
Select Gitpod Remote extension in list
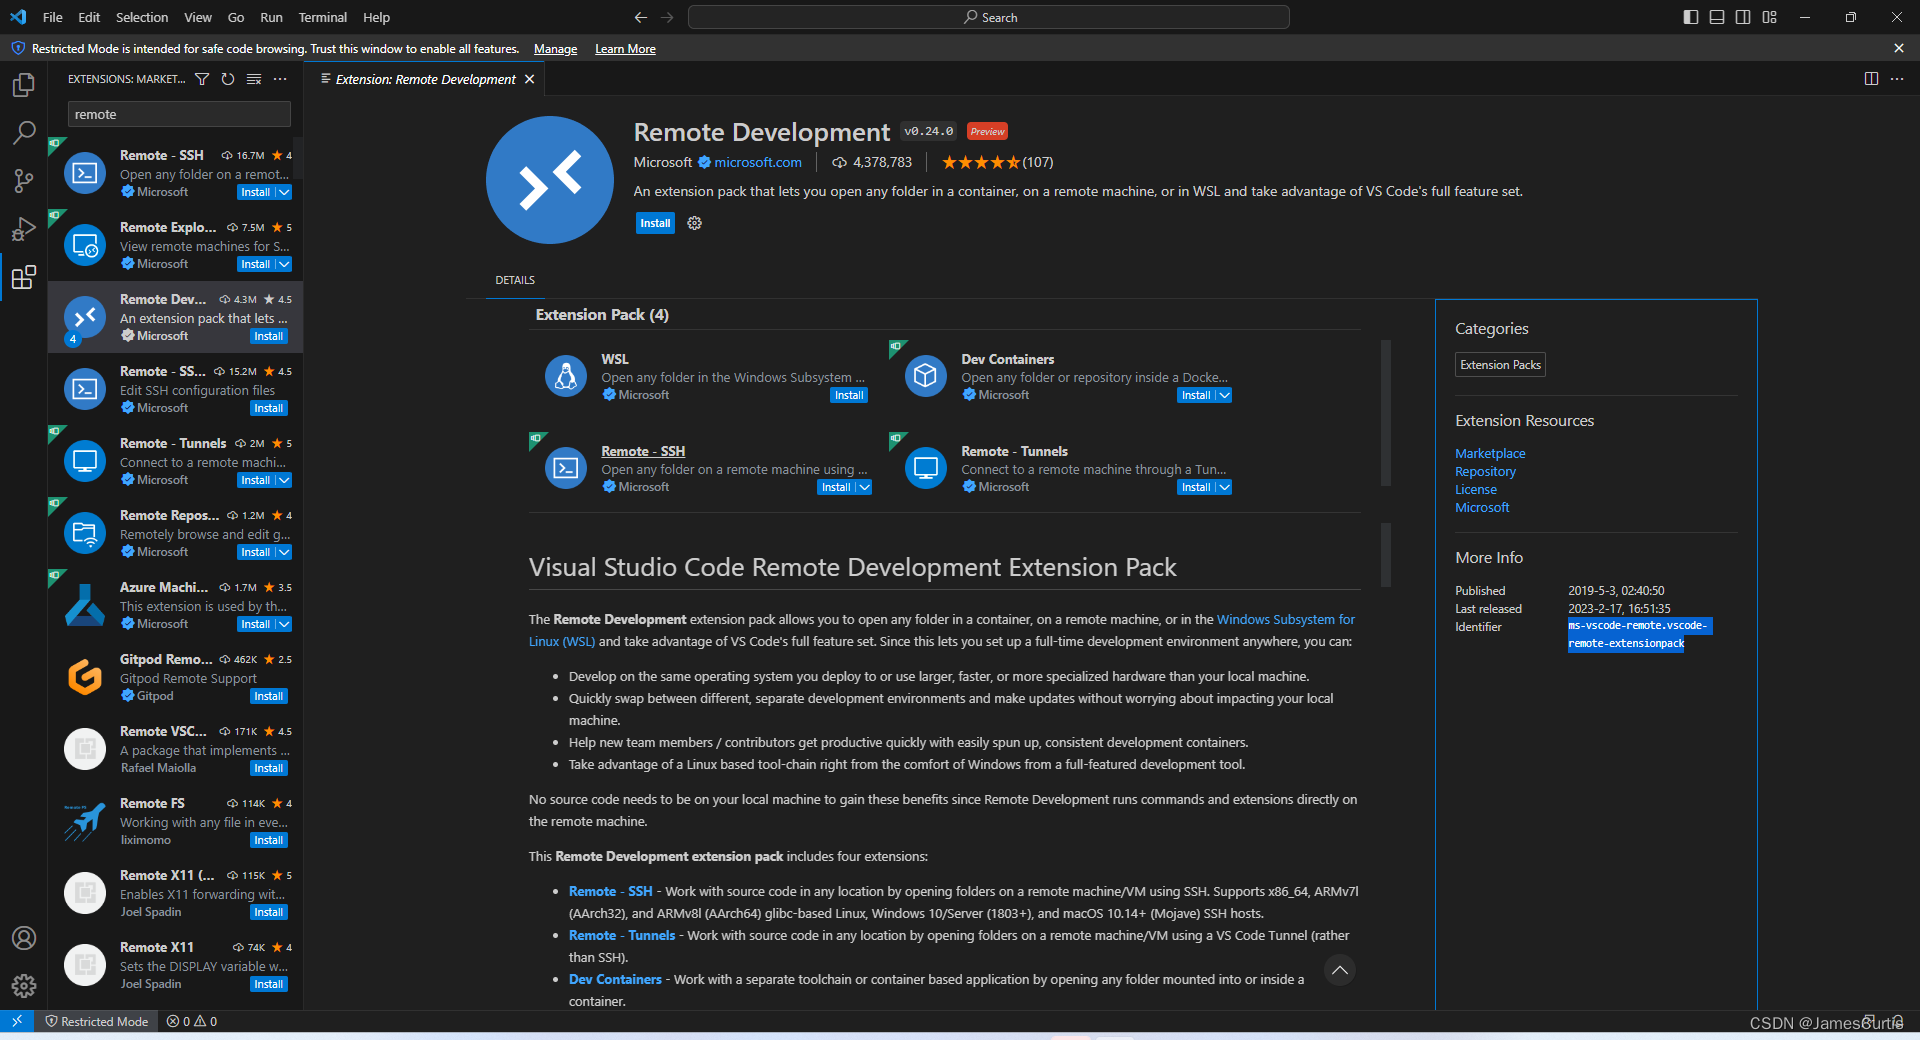[x=176, y=677]
